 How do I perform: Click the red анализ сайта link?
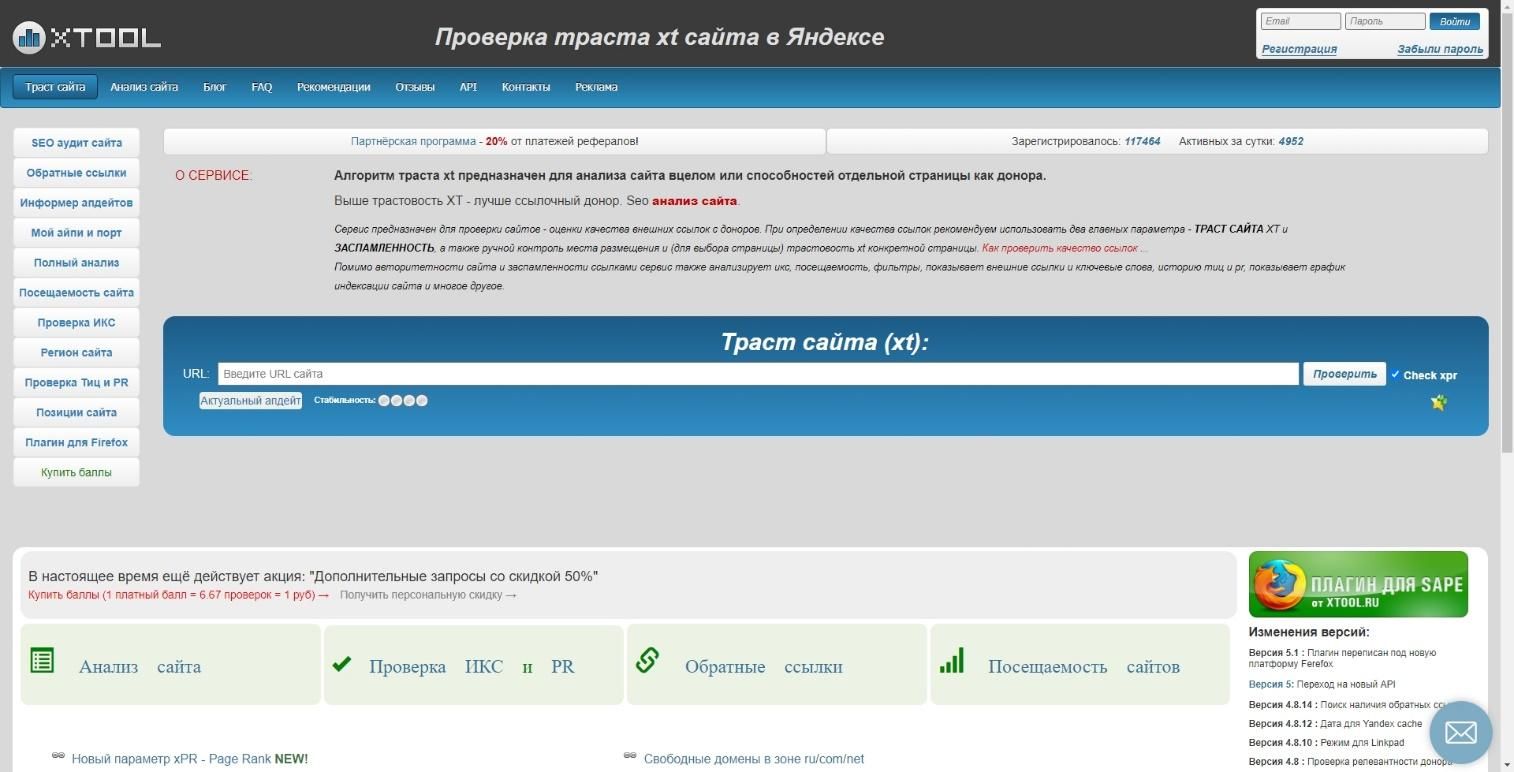pyautogui.click(x=694, y=201)
